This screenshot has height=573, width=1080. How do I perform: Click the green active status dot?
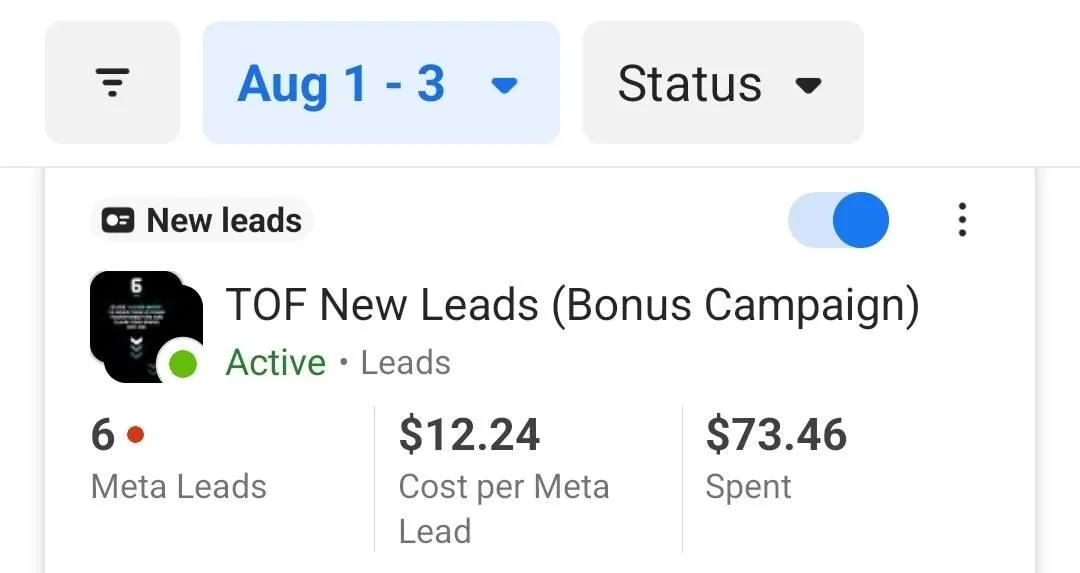coord(182,363)
